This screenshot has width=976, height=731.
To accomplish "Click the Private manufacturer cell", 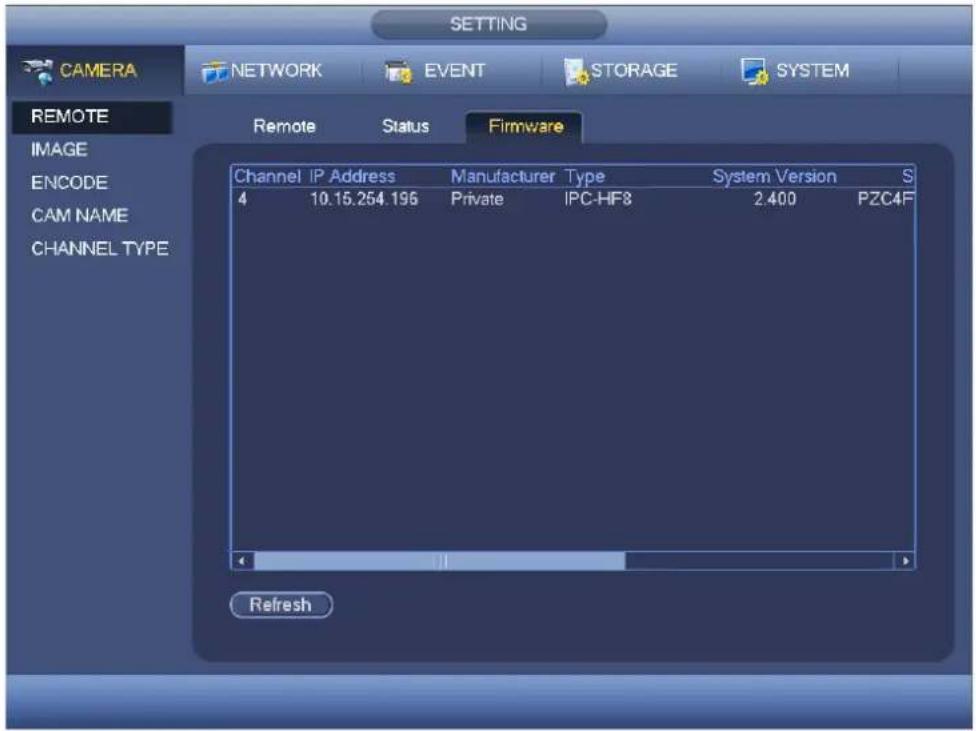I will click(477, 199).
